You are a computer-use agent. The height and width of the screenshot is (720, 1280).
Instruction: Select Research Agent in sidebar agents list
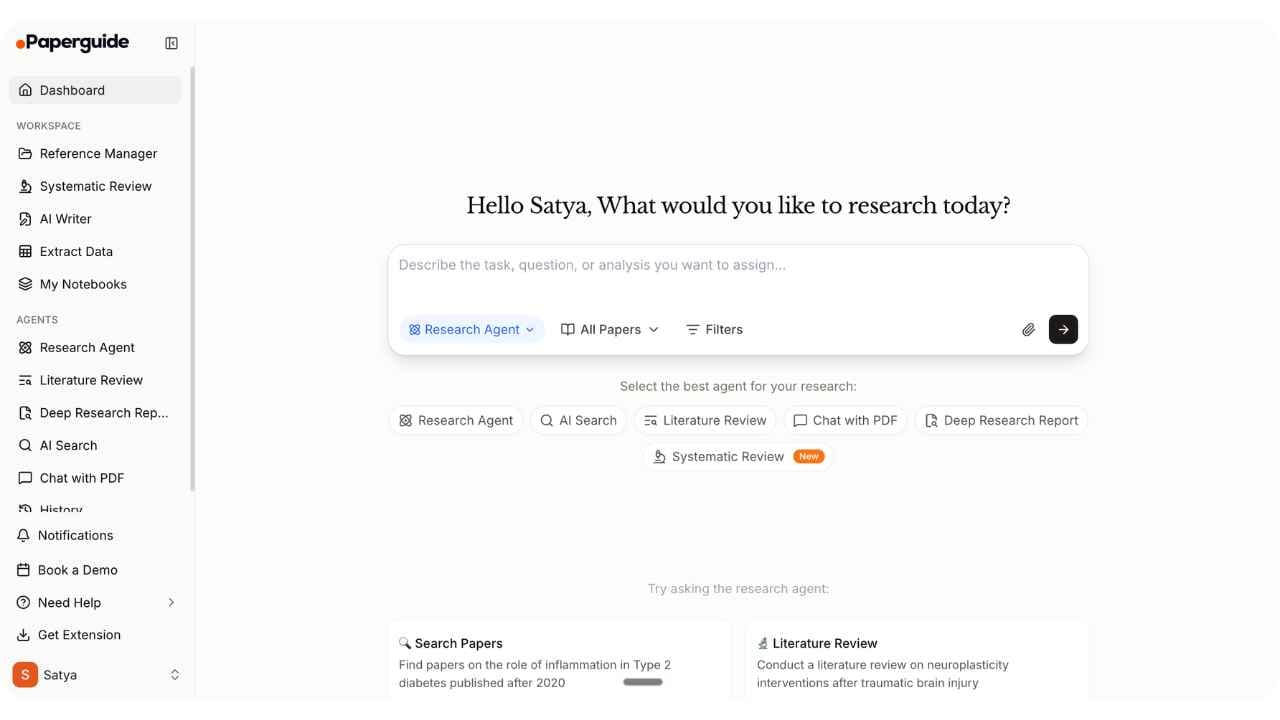[95, 347]
